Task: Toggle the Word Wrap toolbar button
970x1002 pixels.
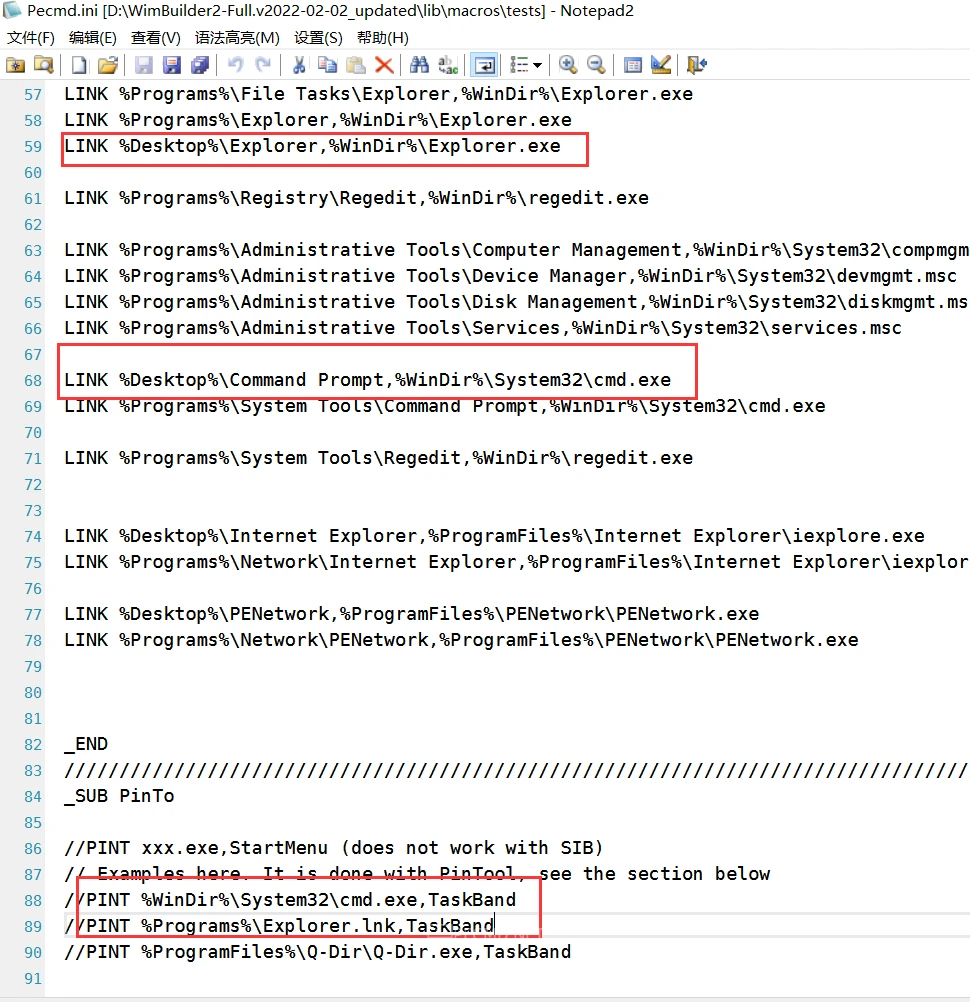Action: pyautogui.click(x=484, y=65)
